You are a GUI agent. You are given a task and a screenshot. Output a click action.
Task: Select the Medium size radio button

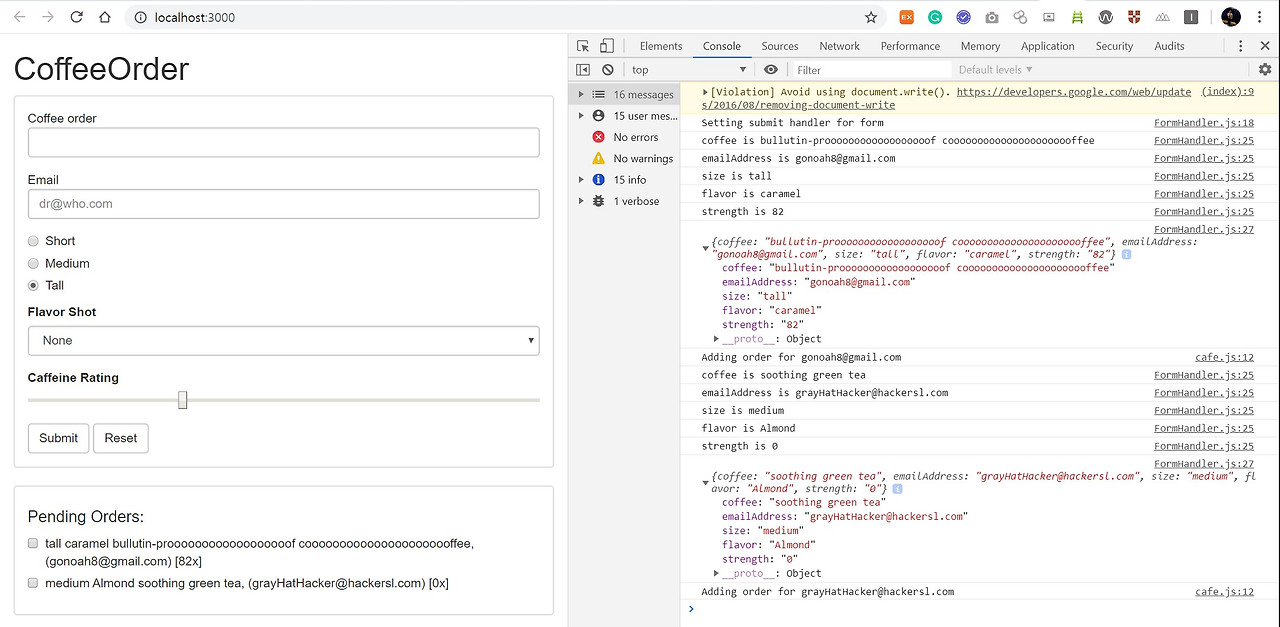[x=34, y=264]
